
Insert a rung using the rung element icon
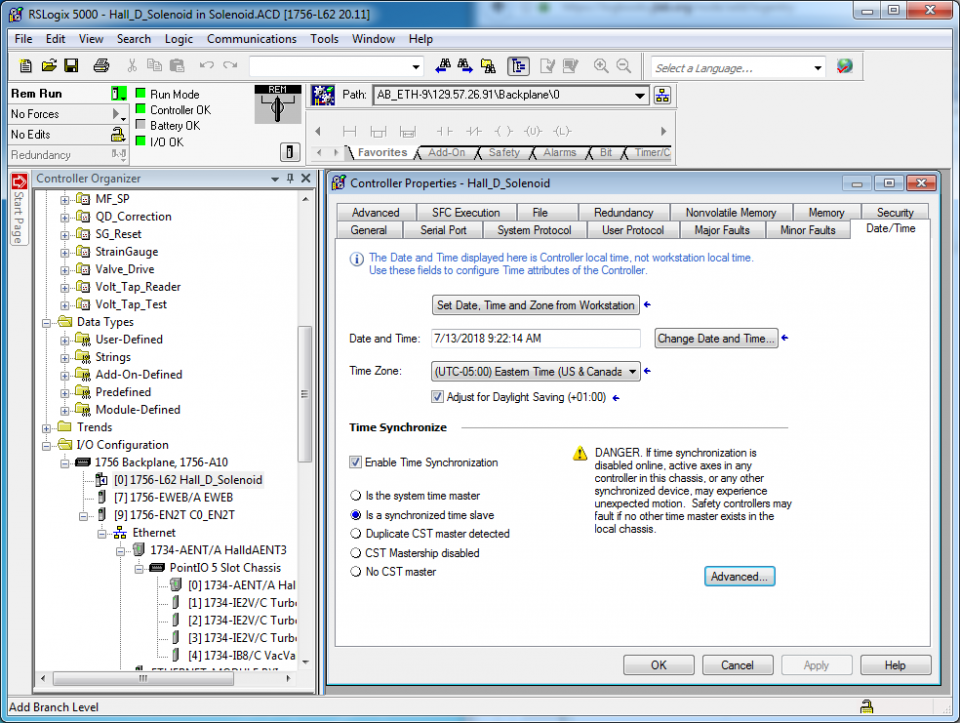tap(350, 132)
